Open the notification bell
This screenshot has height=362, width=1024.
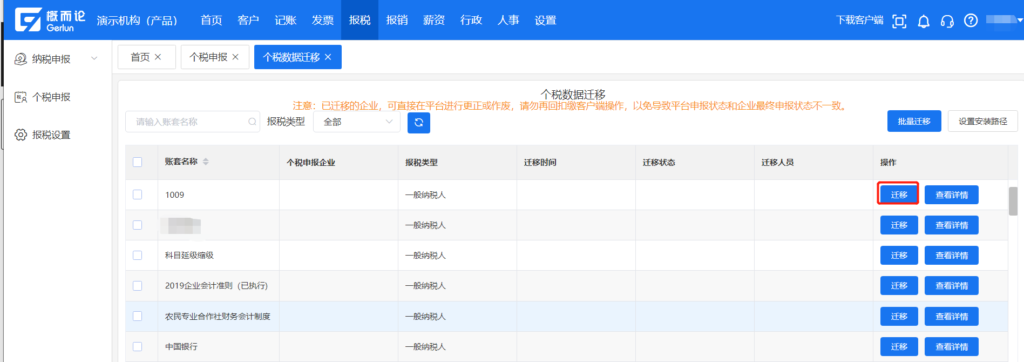[923, 21]
